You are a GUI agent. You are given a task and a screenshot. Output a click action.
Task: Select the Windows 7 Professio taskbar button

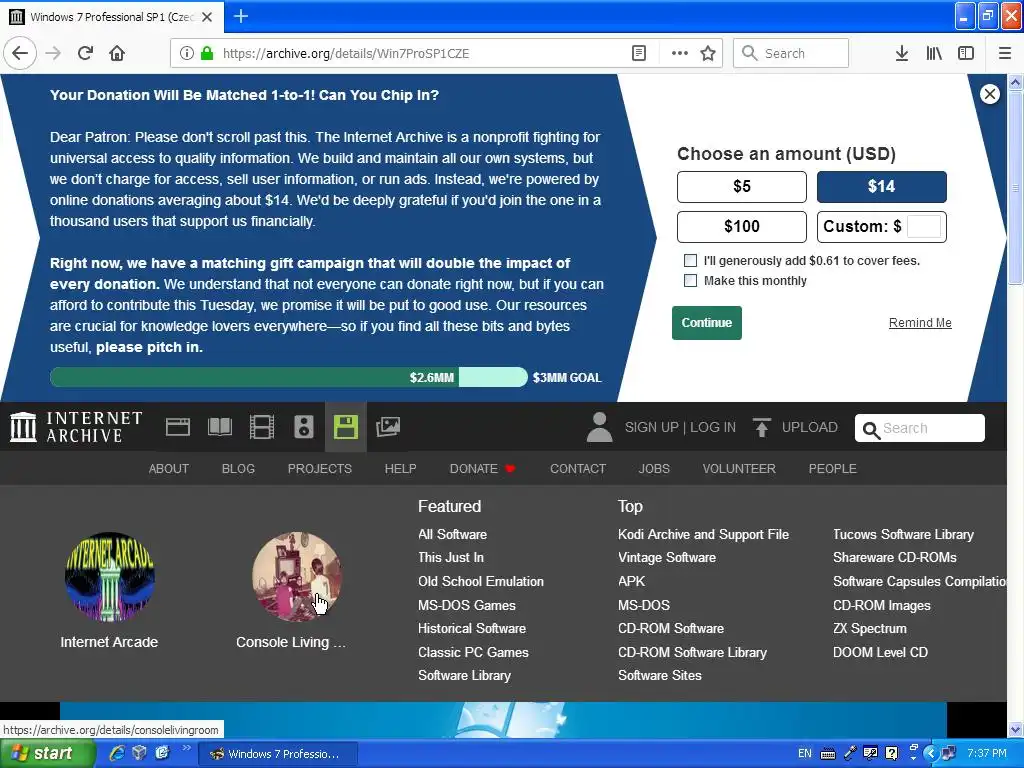pyautogui.click(x=277, y=754)
